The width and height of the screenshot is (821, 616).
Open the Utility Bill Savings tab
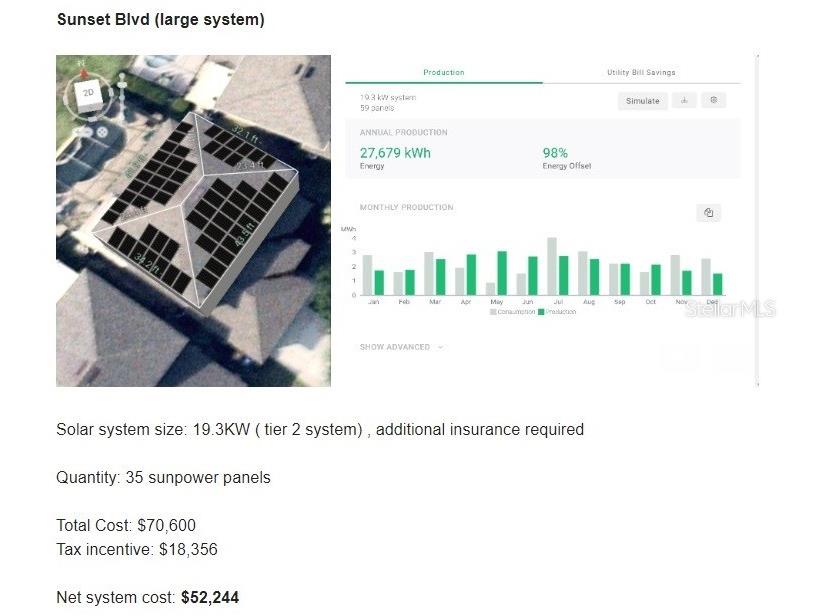pos(641,73)
